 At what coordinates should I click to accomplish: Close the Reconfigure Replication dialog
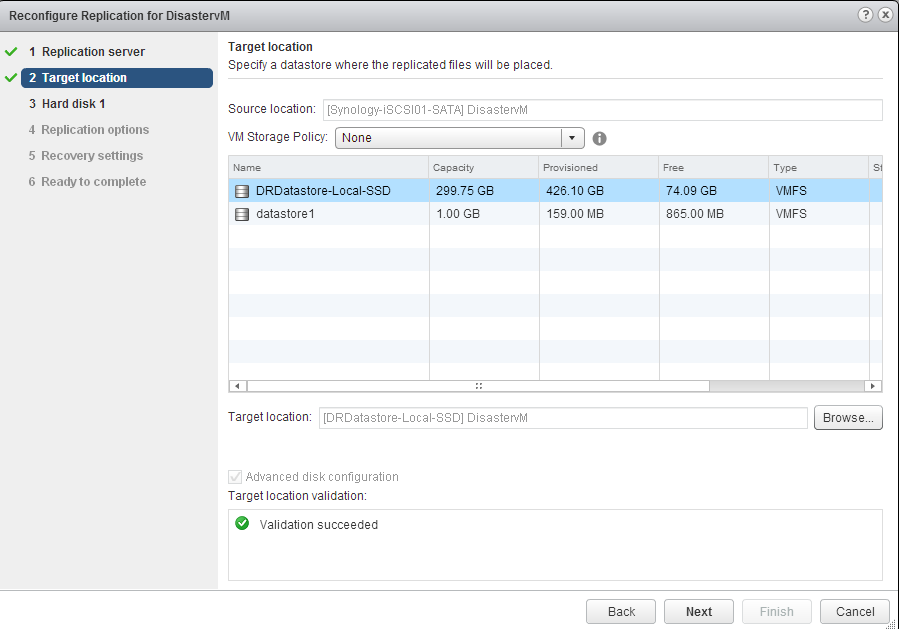884,16
